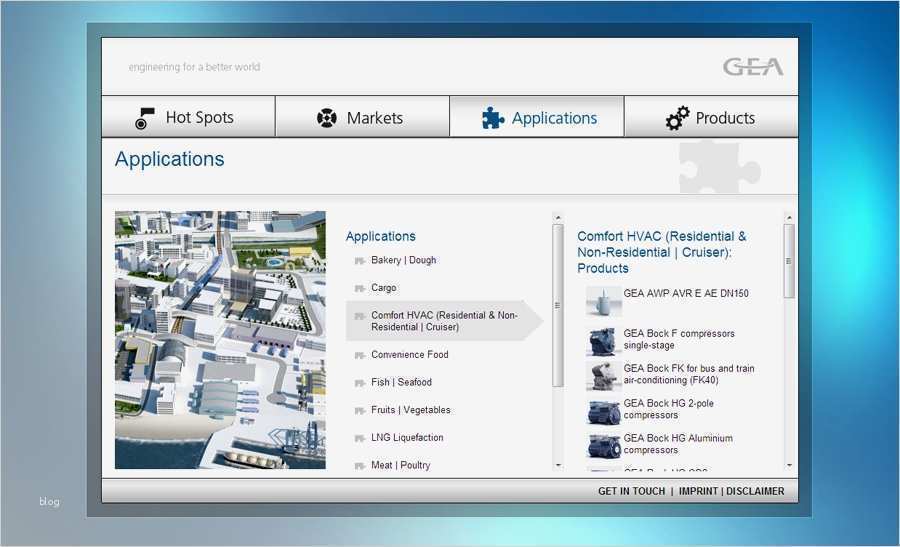900x547 pixels.
Task: Click the Markets wheel icon
Action: pos(327,118)
